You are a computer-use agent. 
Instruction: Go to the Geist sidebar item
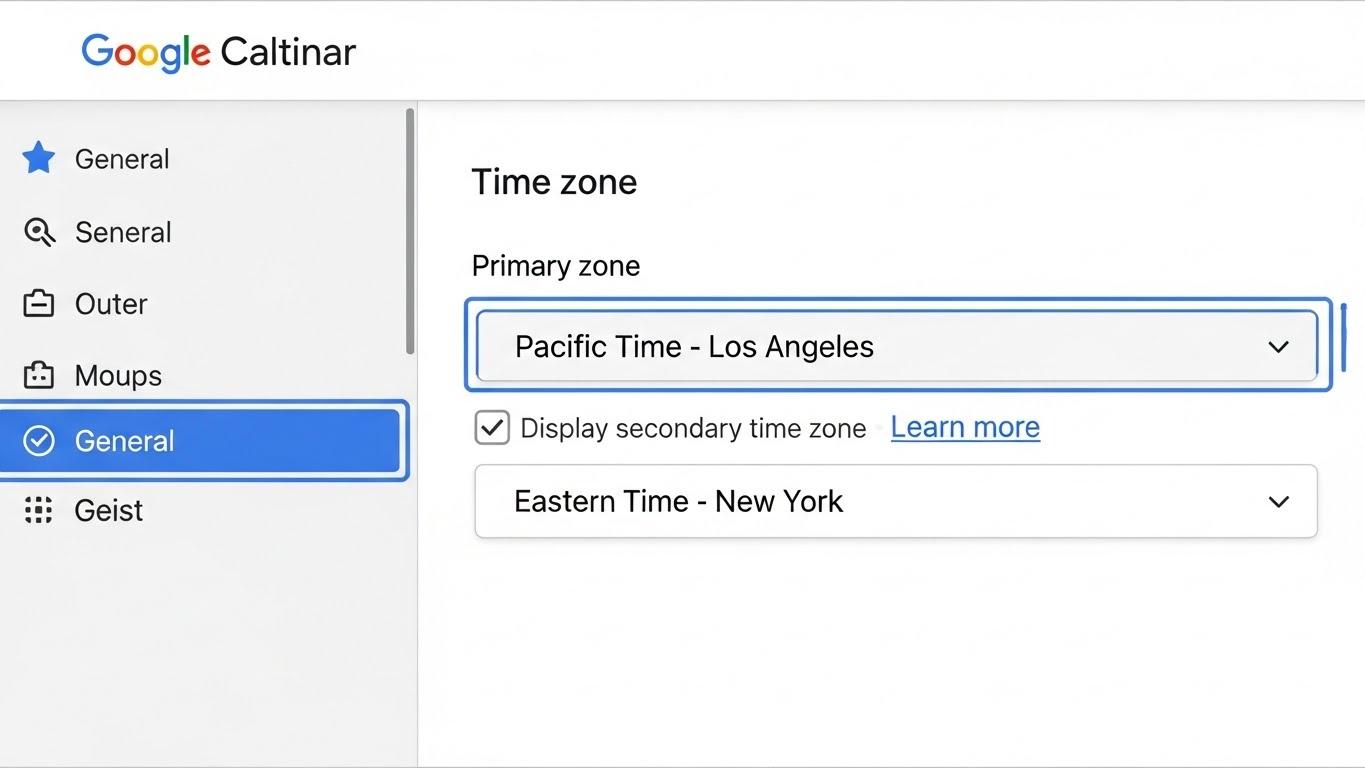click(x=109, y=510)
